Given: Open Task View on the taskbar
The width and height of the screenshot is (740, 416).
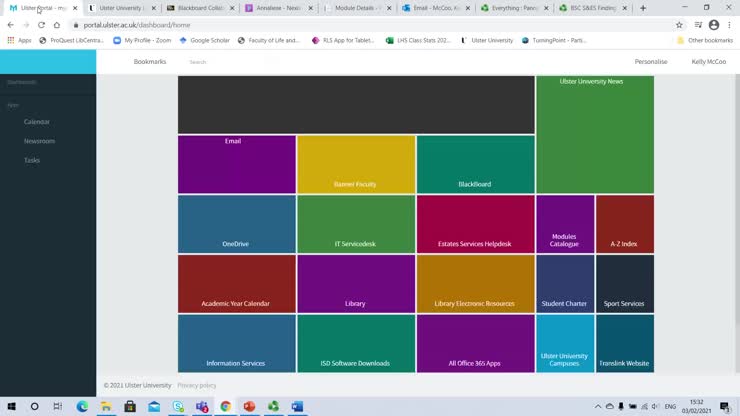Looking at the screenshot, I should pos(58,406).
